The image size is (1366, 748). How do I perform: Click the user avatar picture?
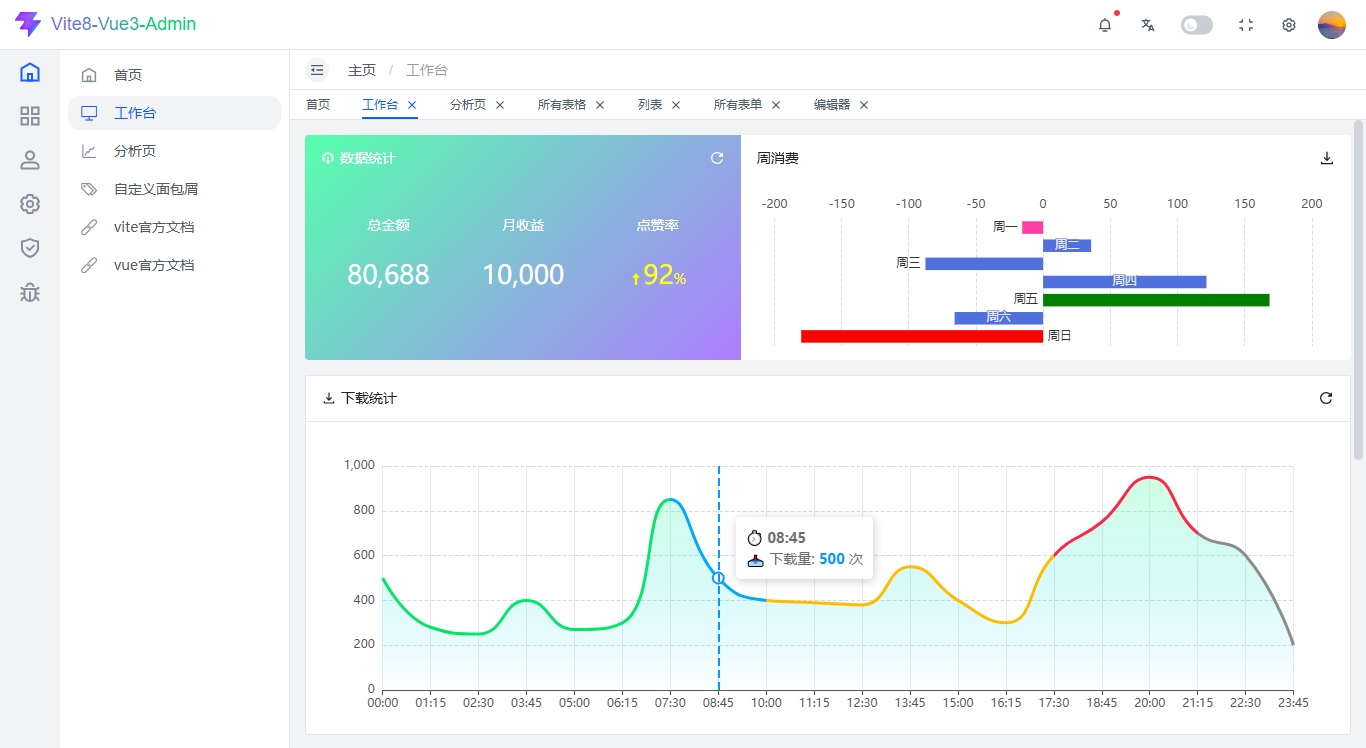1332,25
